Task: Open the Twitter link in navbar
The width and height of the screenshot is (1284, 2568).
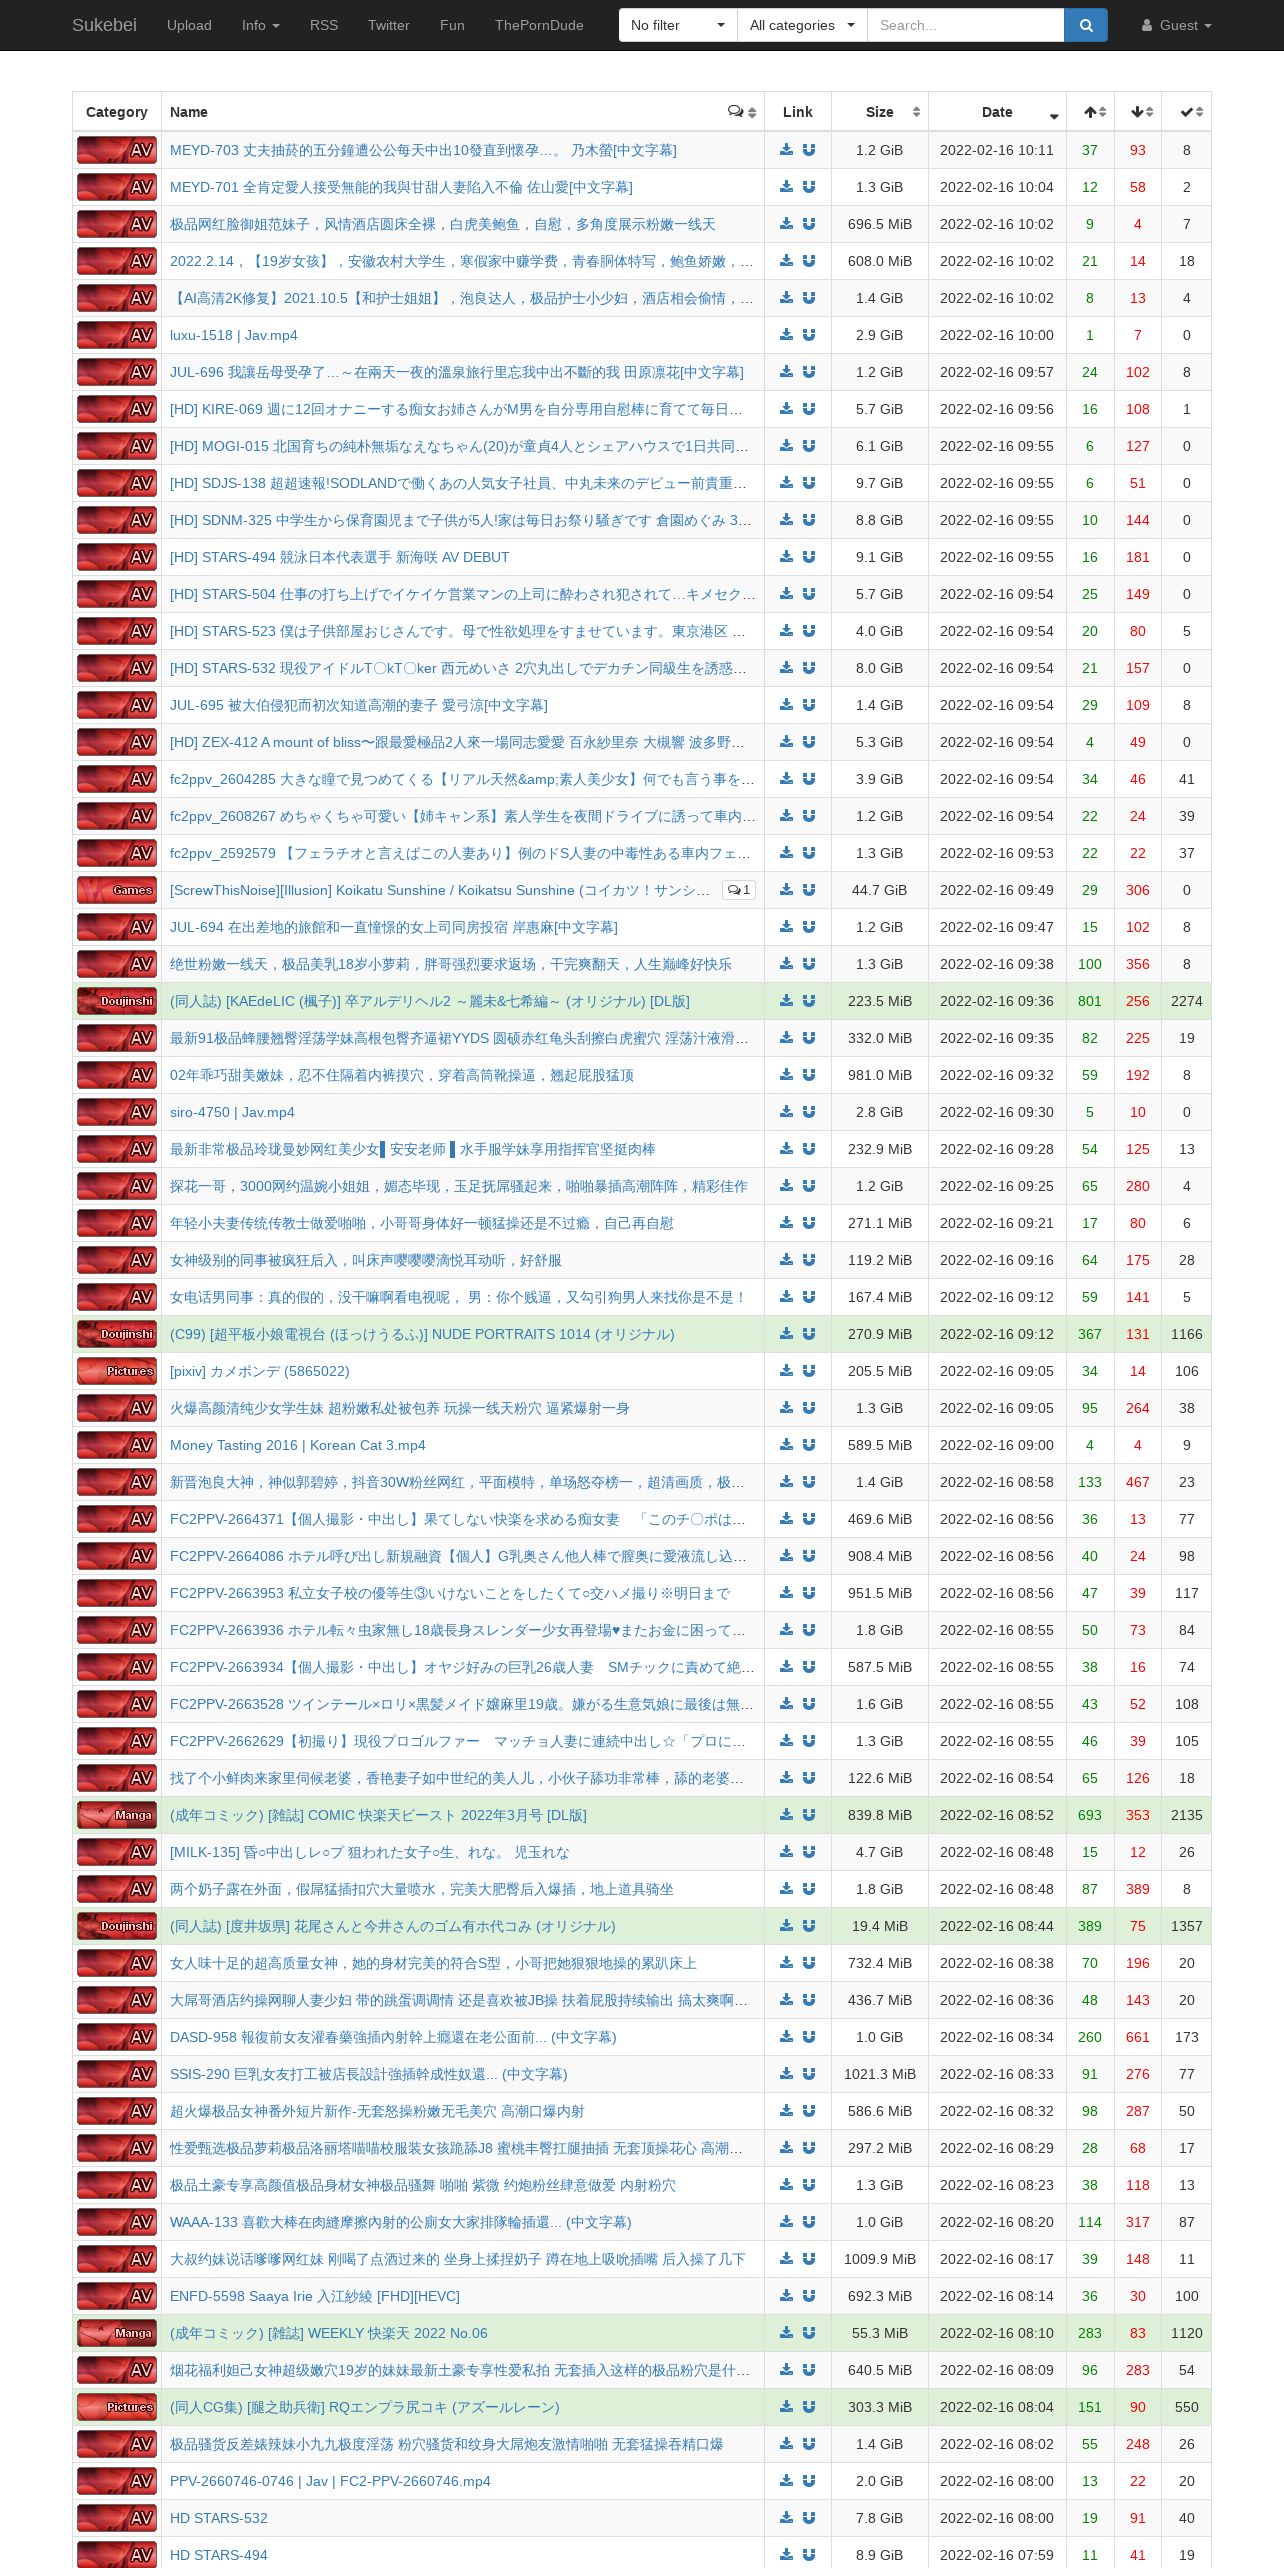Action: pos(389,25)
